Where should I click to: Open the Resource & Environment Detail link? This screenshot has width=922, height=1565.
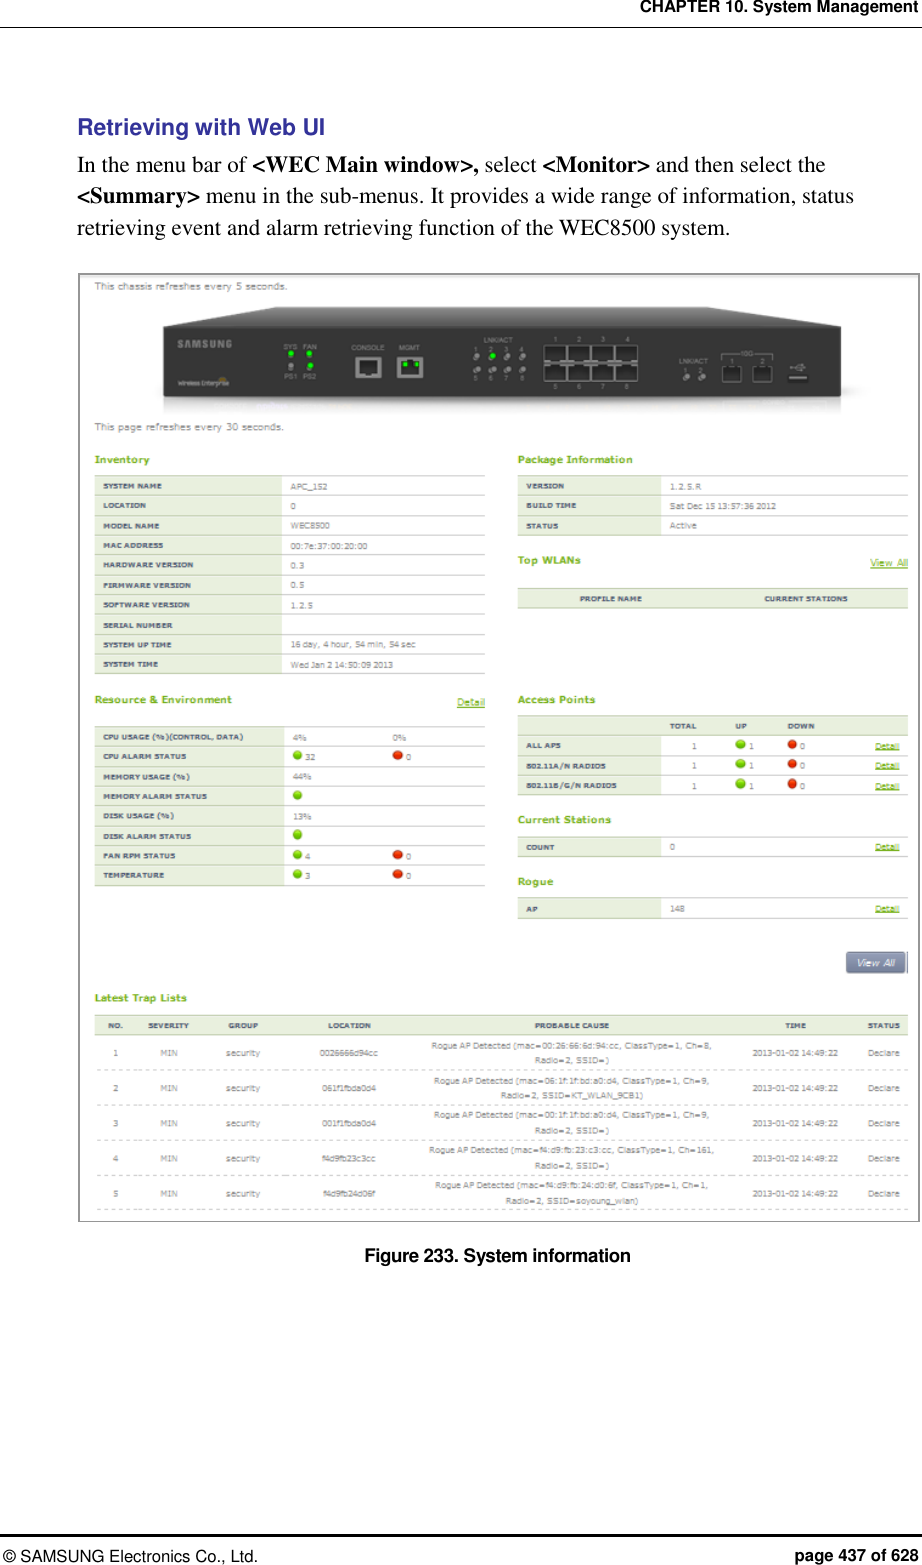pyautogui.click(x=469, y=701)
